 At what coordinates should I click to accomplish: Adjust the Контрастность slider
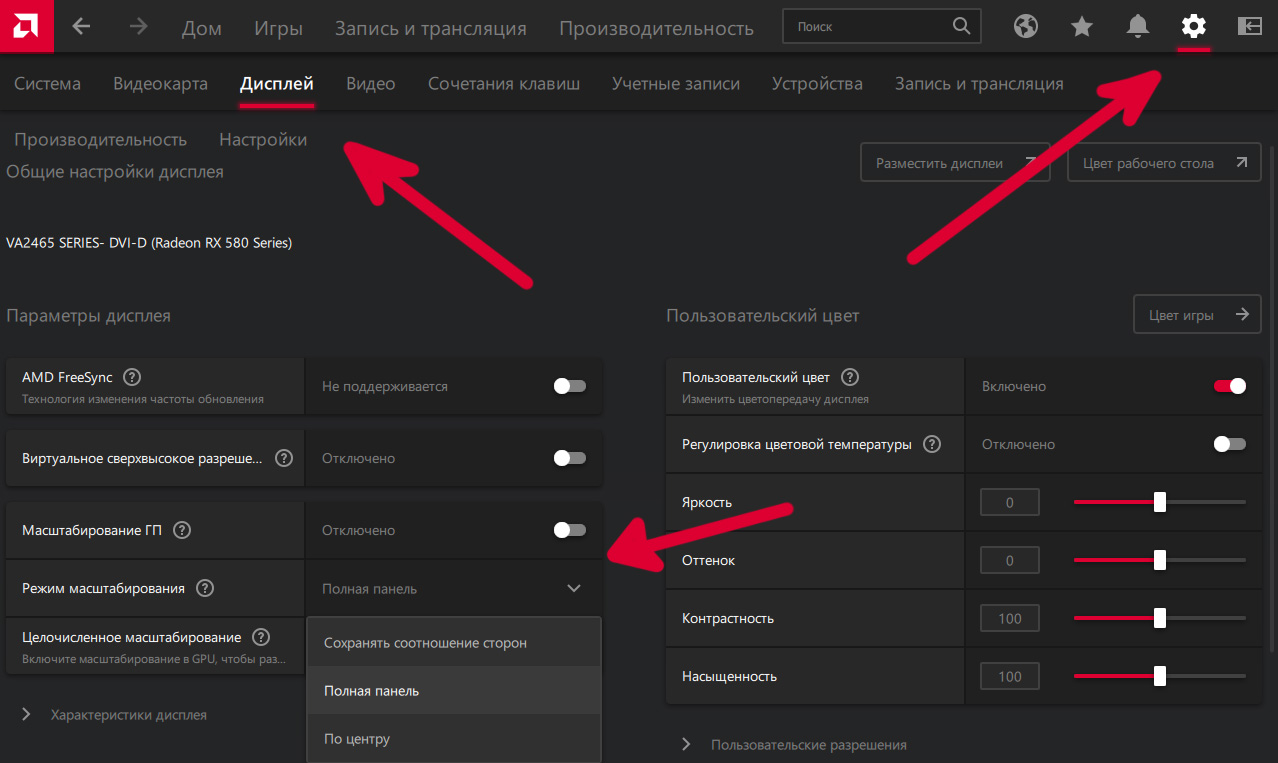click(1160, 618)
